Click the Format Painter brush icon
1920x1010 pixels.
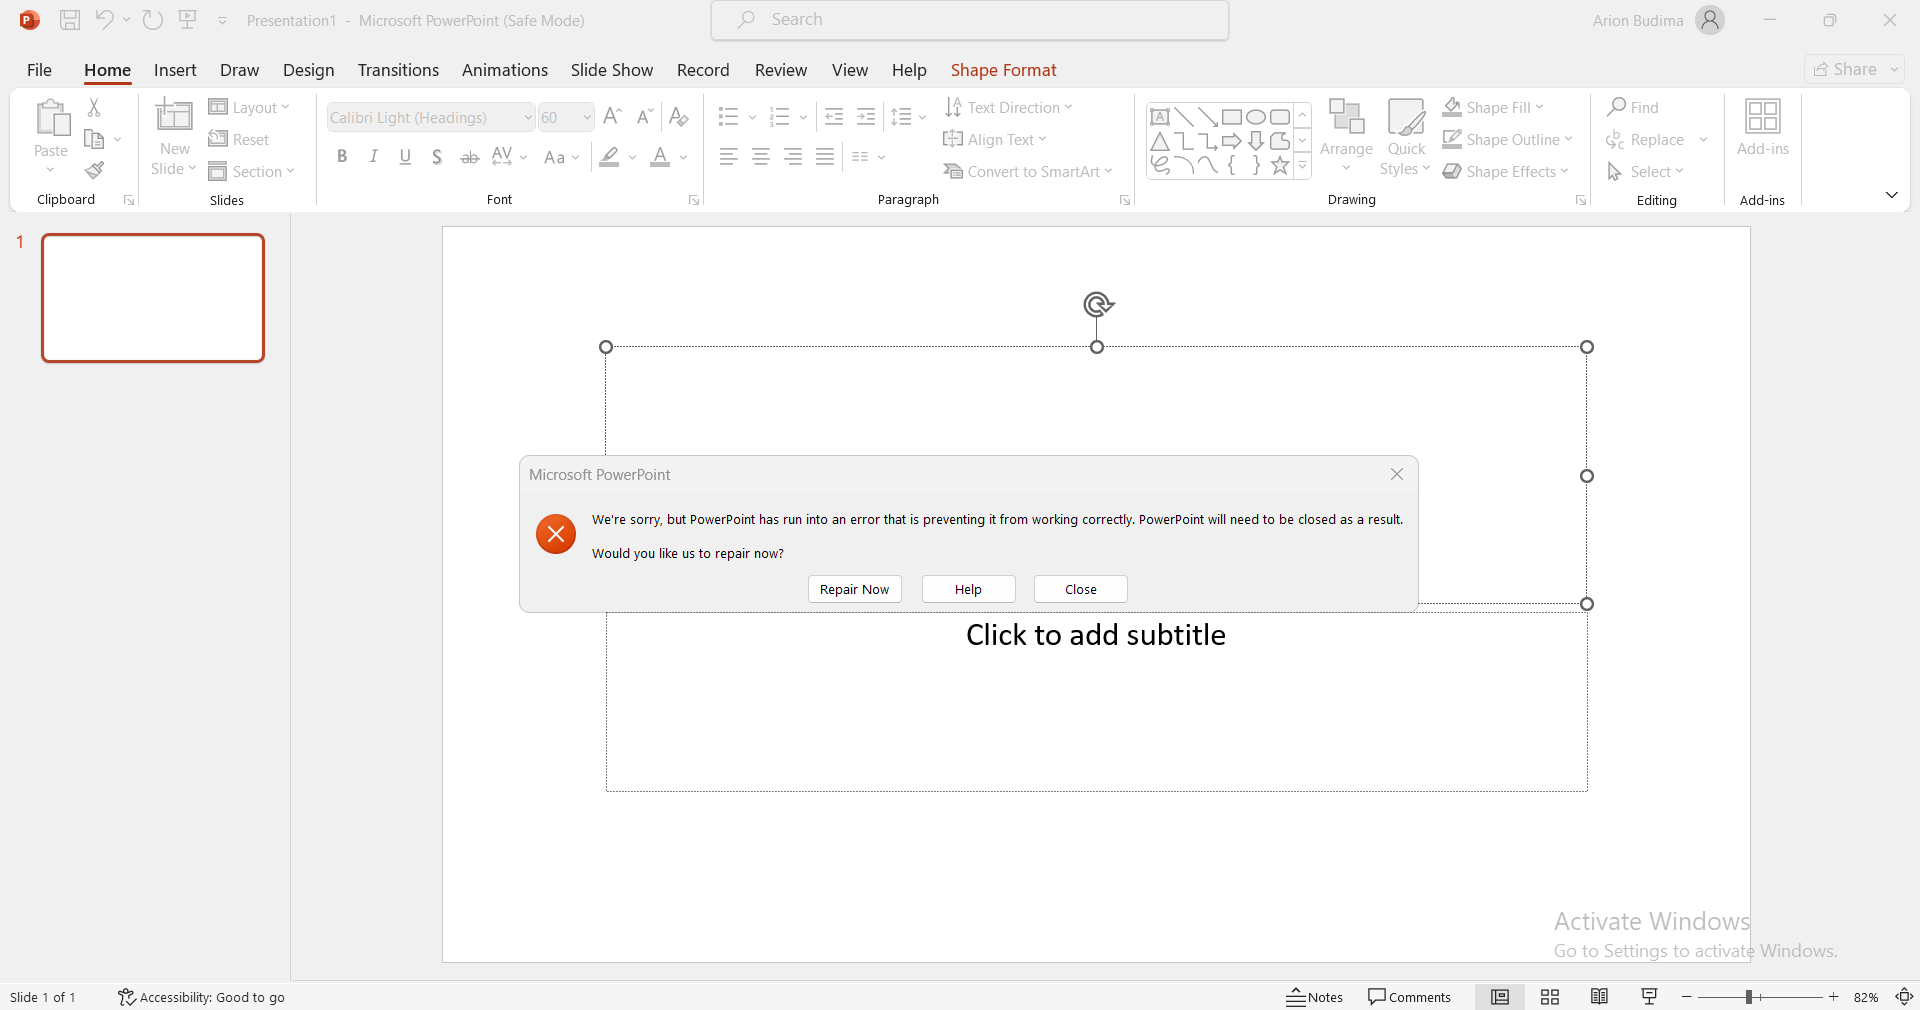tap(94, 171)
